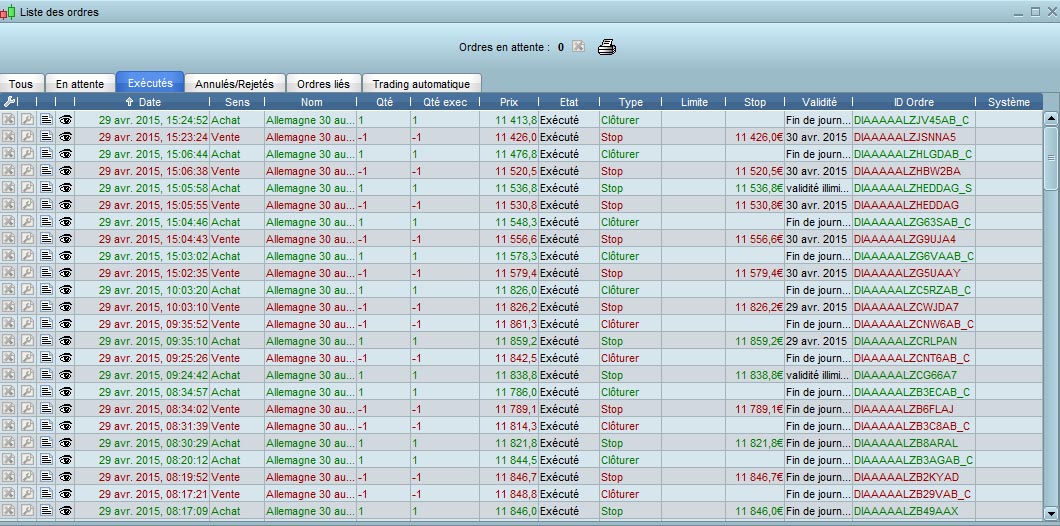
Task: Click cancel order icon on 09:24:42 row
Action: click(x=8, y=375)
